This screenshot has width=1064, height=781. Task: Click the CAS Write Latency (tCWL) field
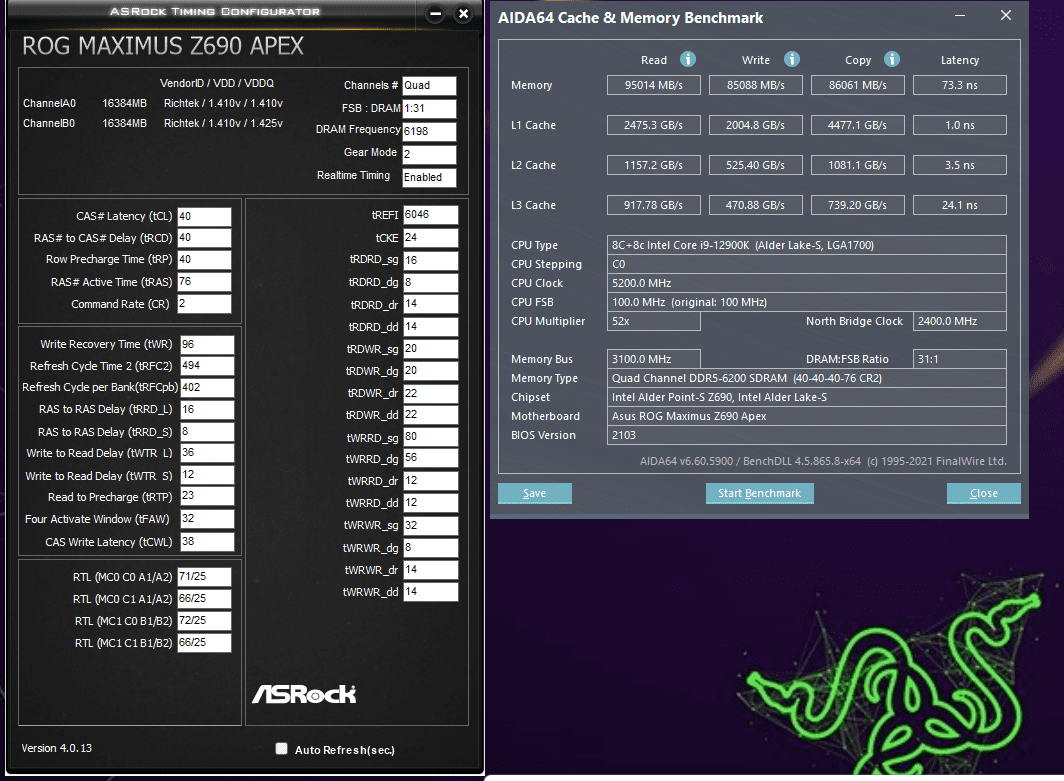point(207,541)
